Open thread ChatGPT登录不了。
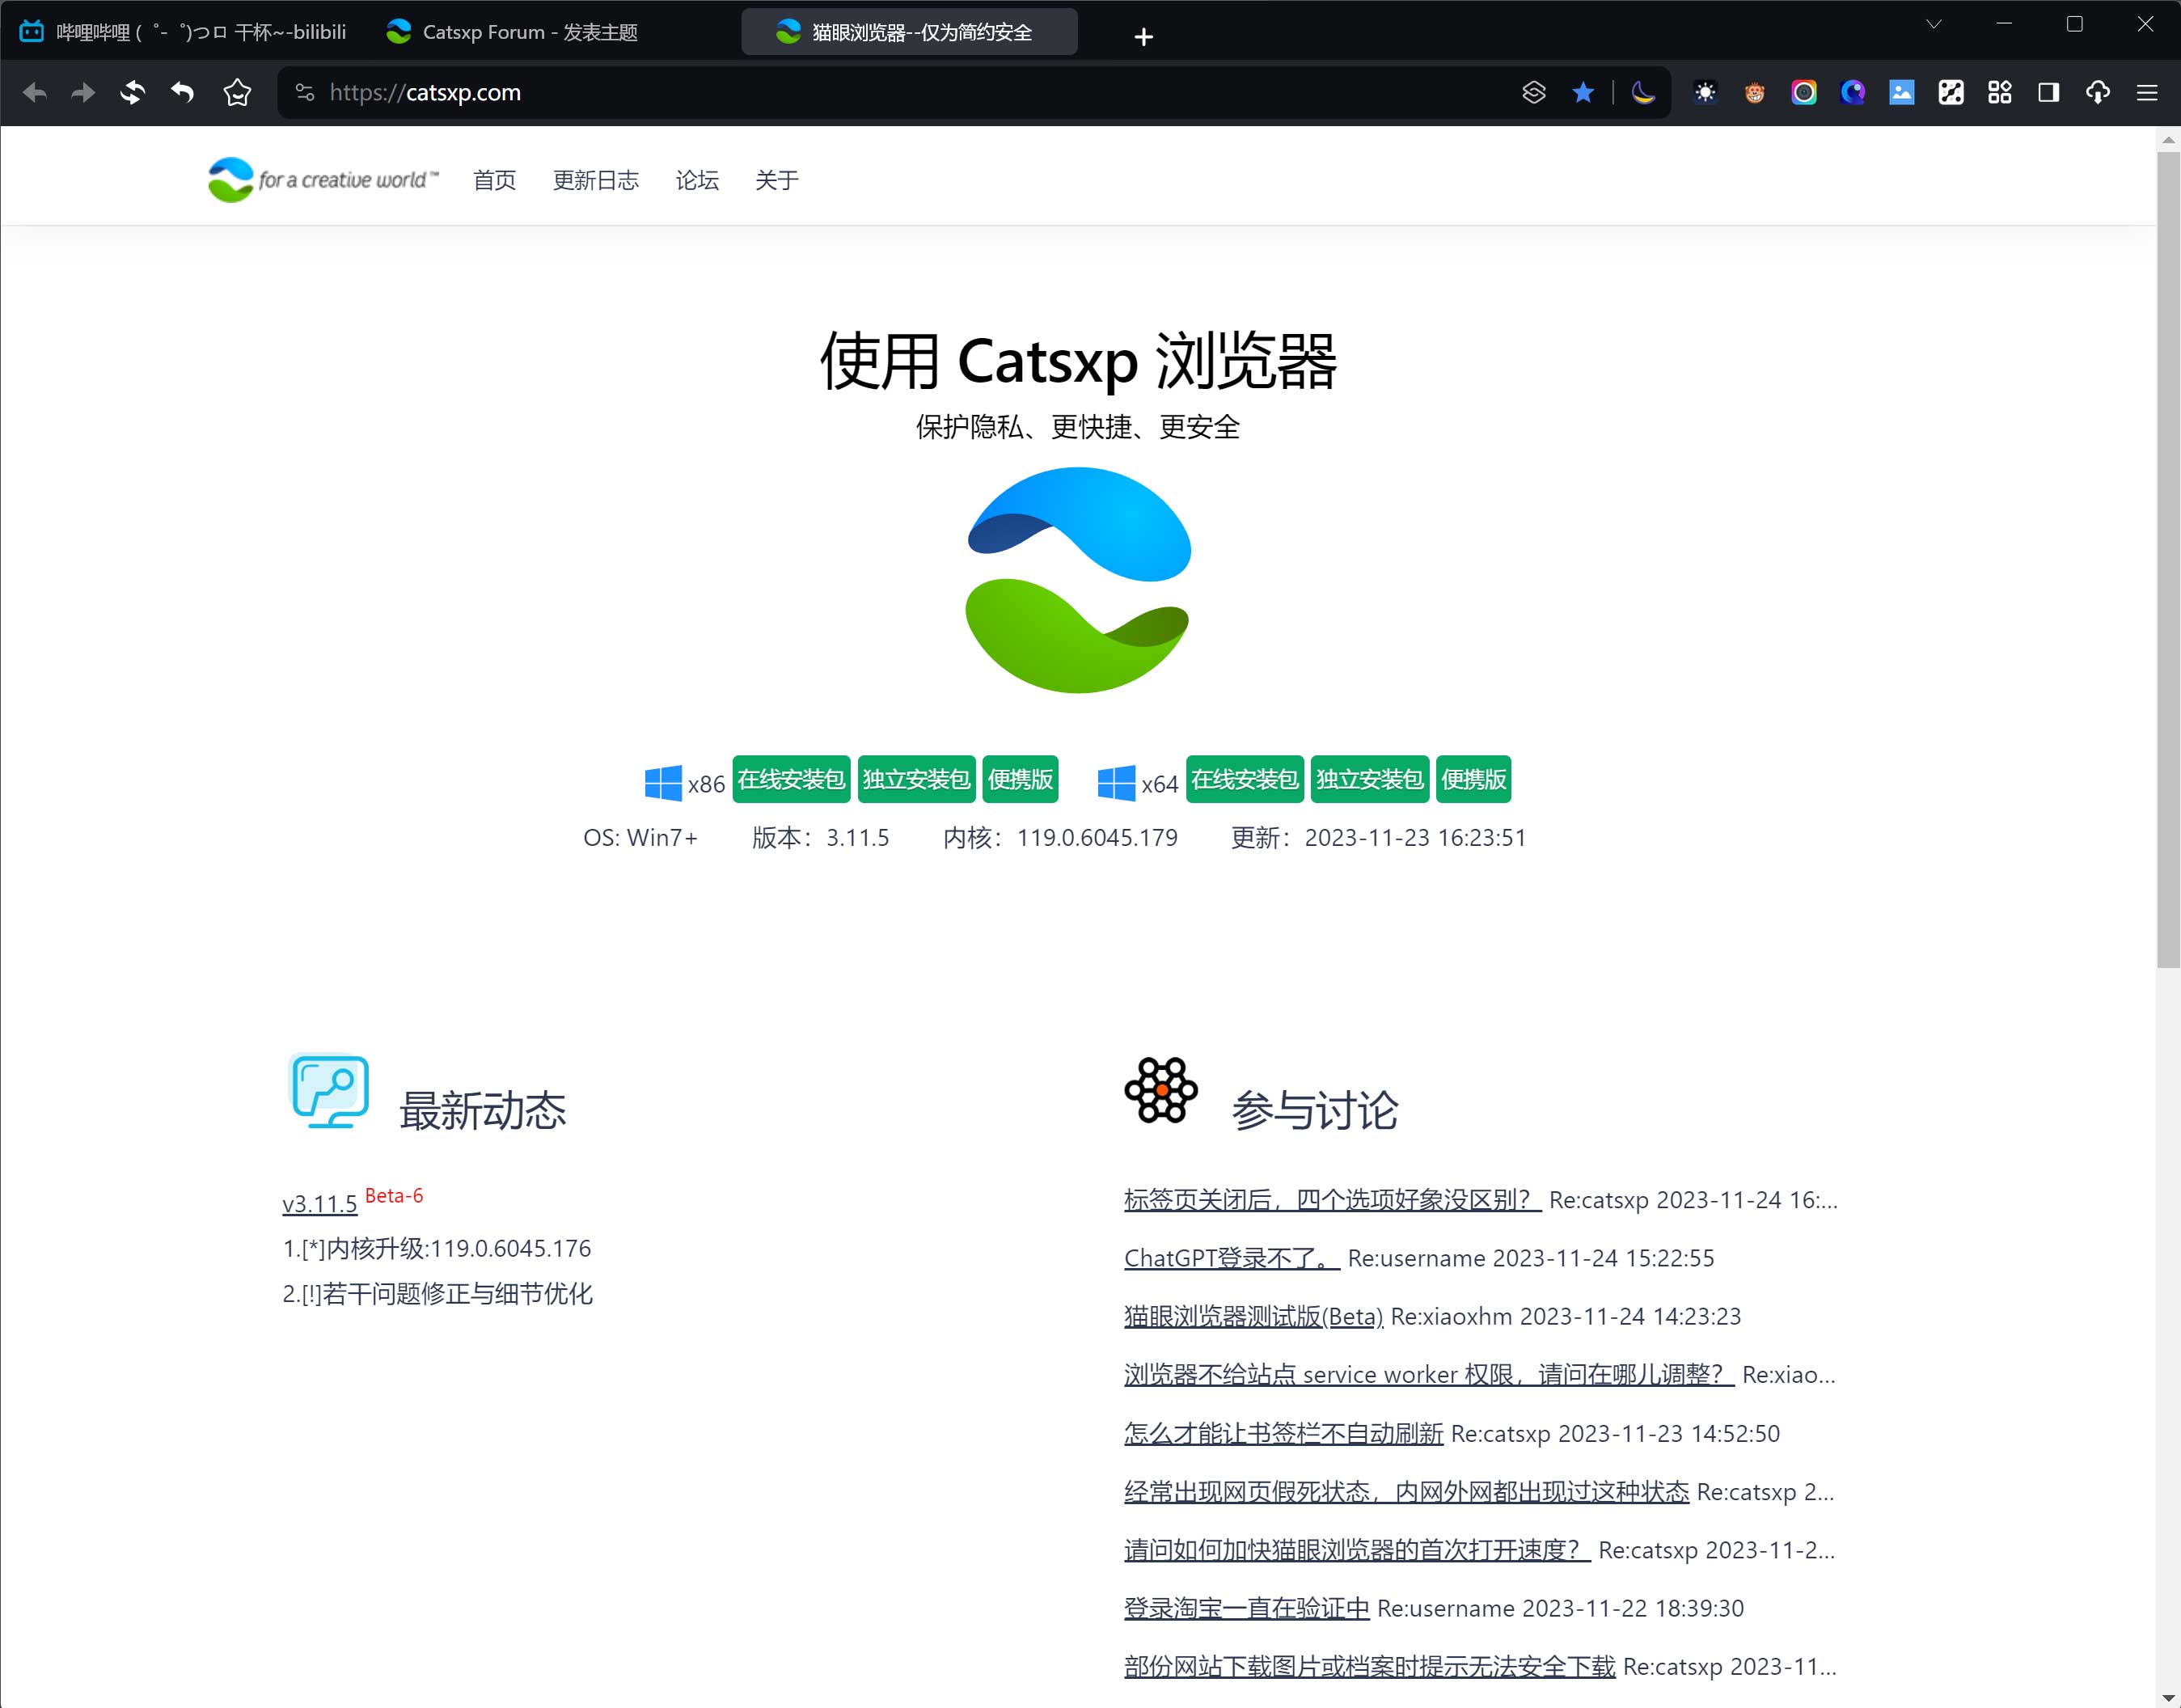Image resolution: width=2181 pixels, height=1708 pixels. (1232, 1258)
